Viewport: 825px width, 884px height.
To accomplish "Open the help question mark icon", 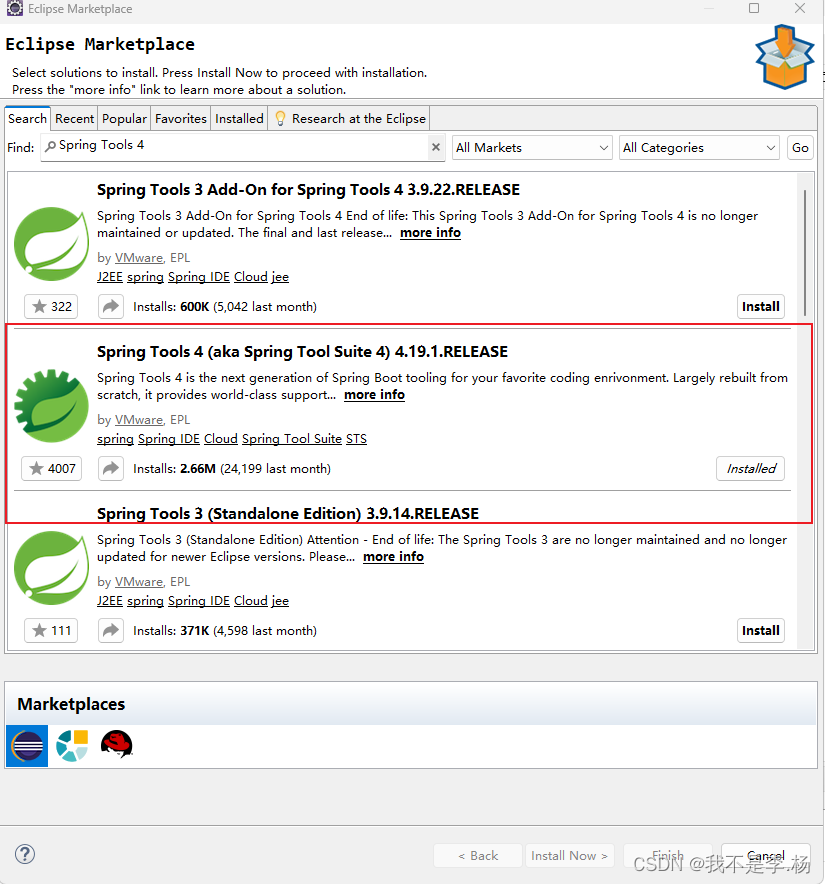I will click(x=25, y=854).
